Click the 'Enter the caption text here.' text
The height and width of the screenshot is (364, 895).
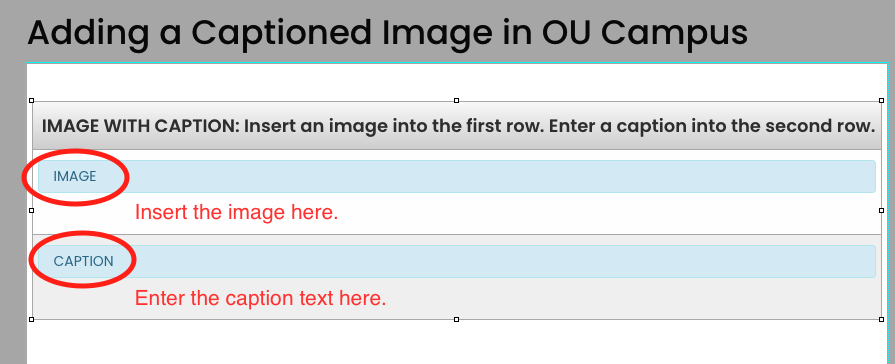[x=260, y=298]
